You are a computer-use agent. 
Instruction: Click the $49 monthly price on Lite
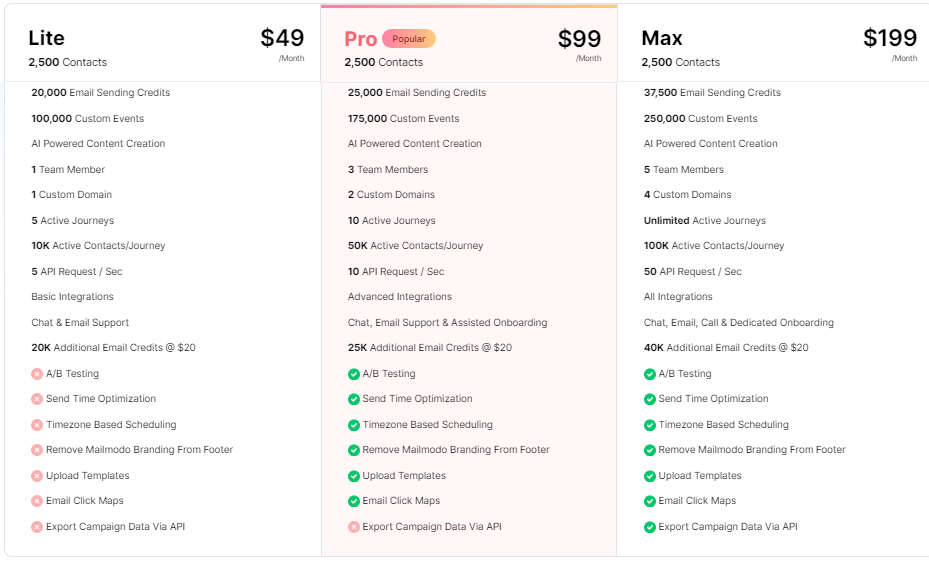pos(282,38)
